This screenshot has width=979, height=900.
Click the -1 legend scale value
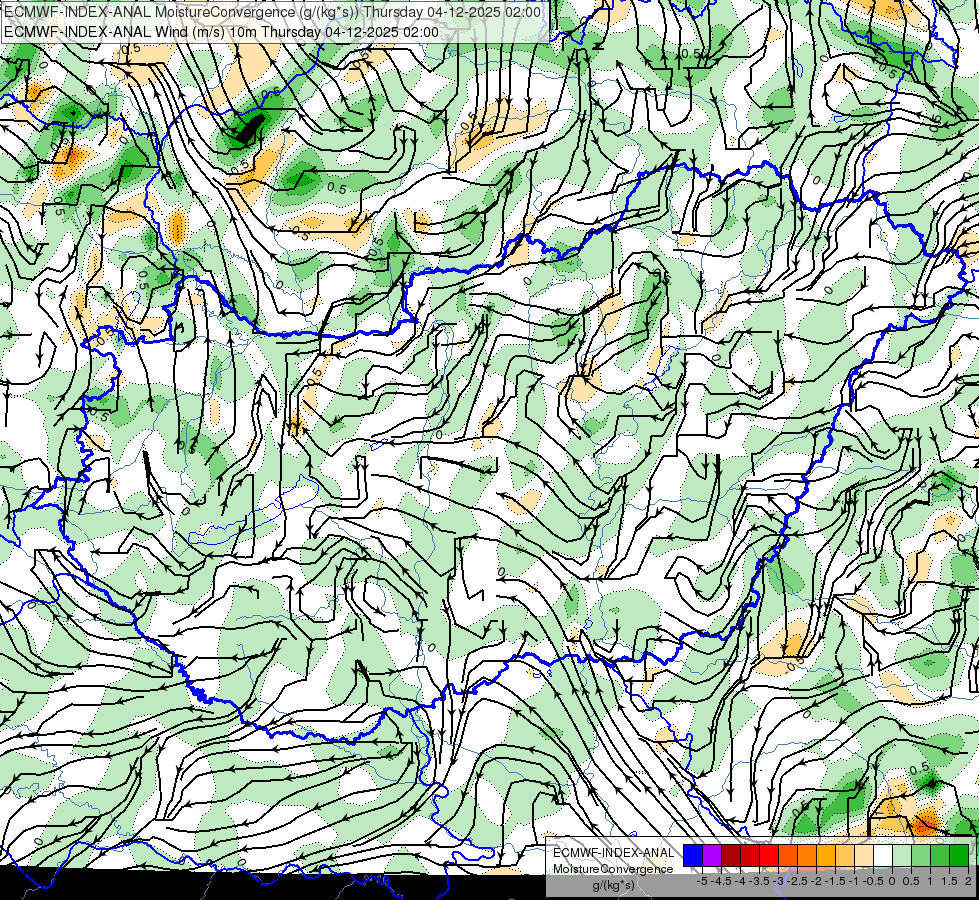(x=854, y=881)
